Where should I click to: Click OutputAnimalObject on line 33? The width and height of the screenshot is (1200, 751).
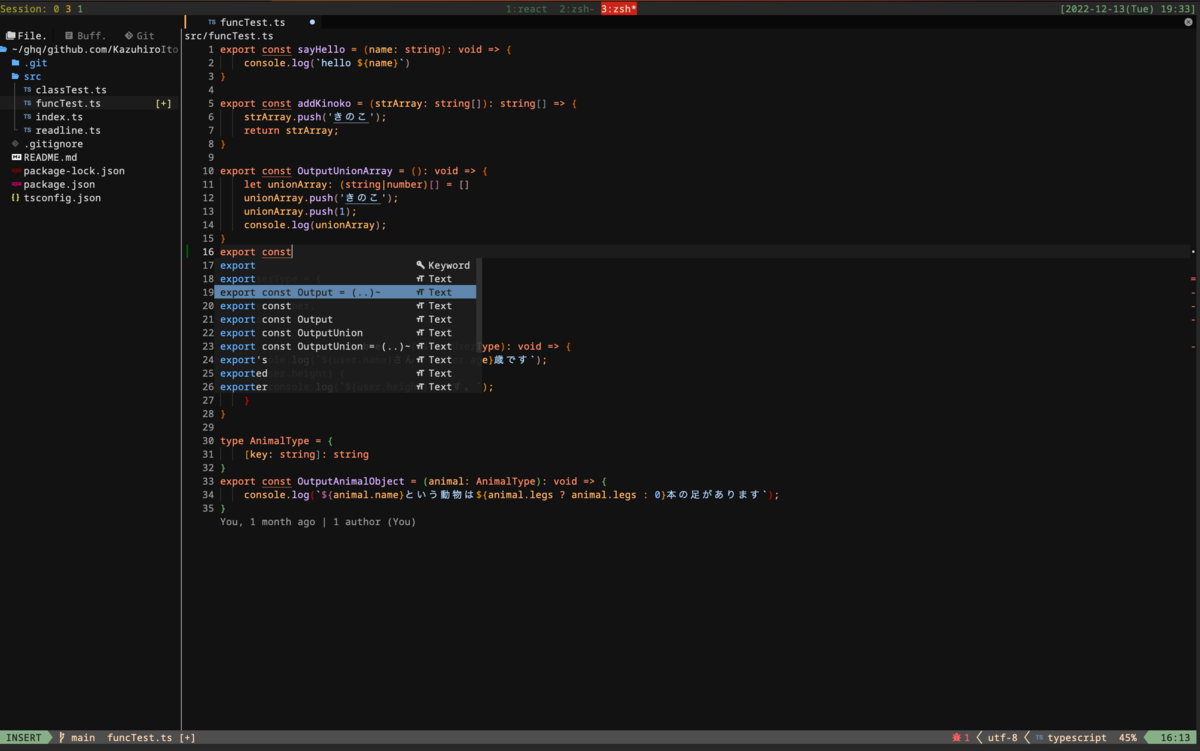point(350,481)
